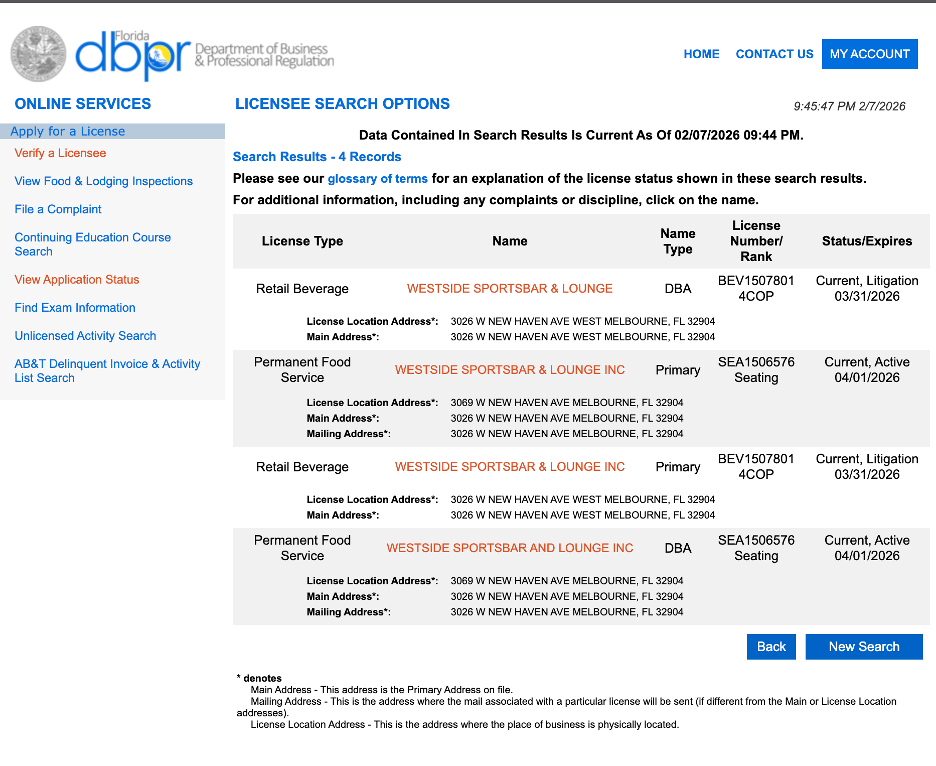
Task: Open Continuing Education Course Search
Action: coord(92,244)
